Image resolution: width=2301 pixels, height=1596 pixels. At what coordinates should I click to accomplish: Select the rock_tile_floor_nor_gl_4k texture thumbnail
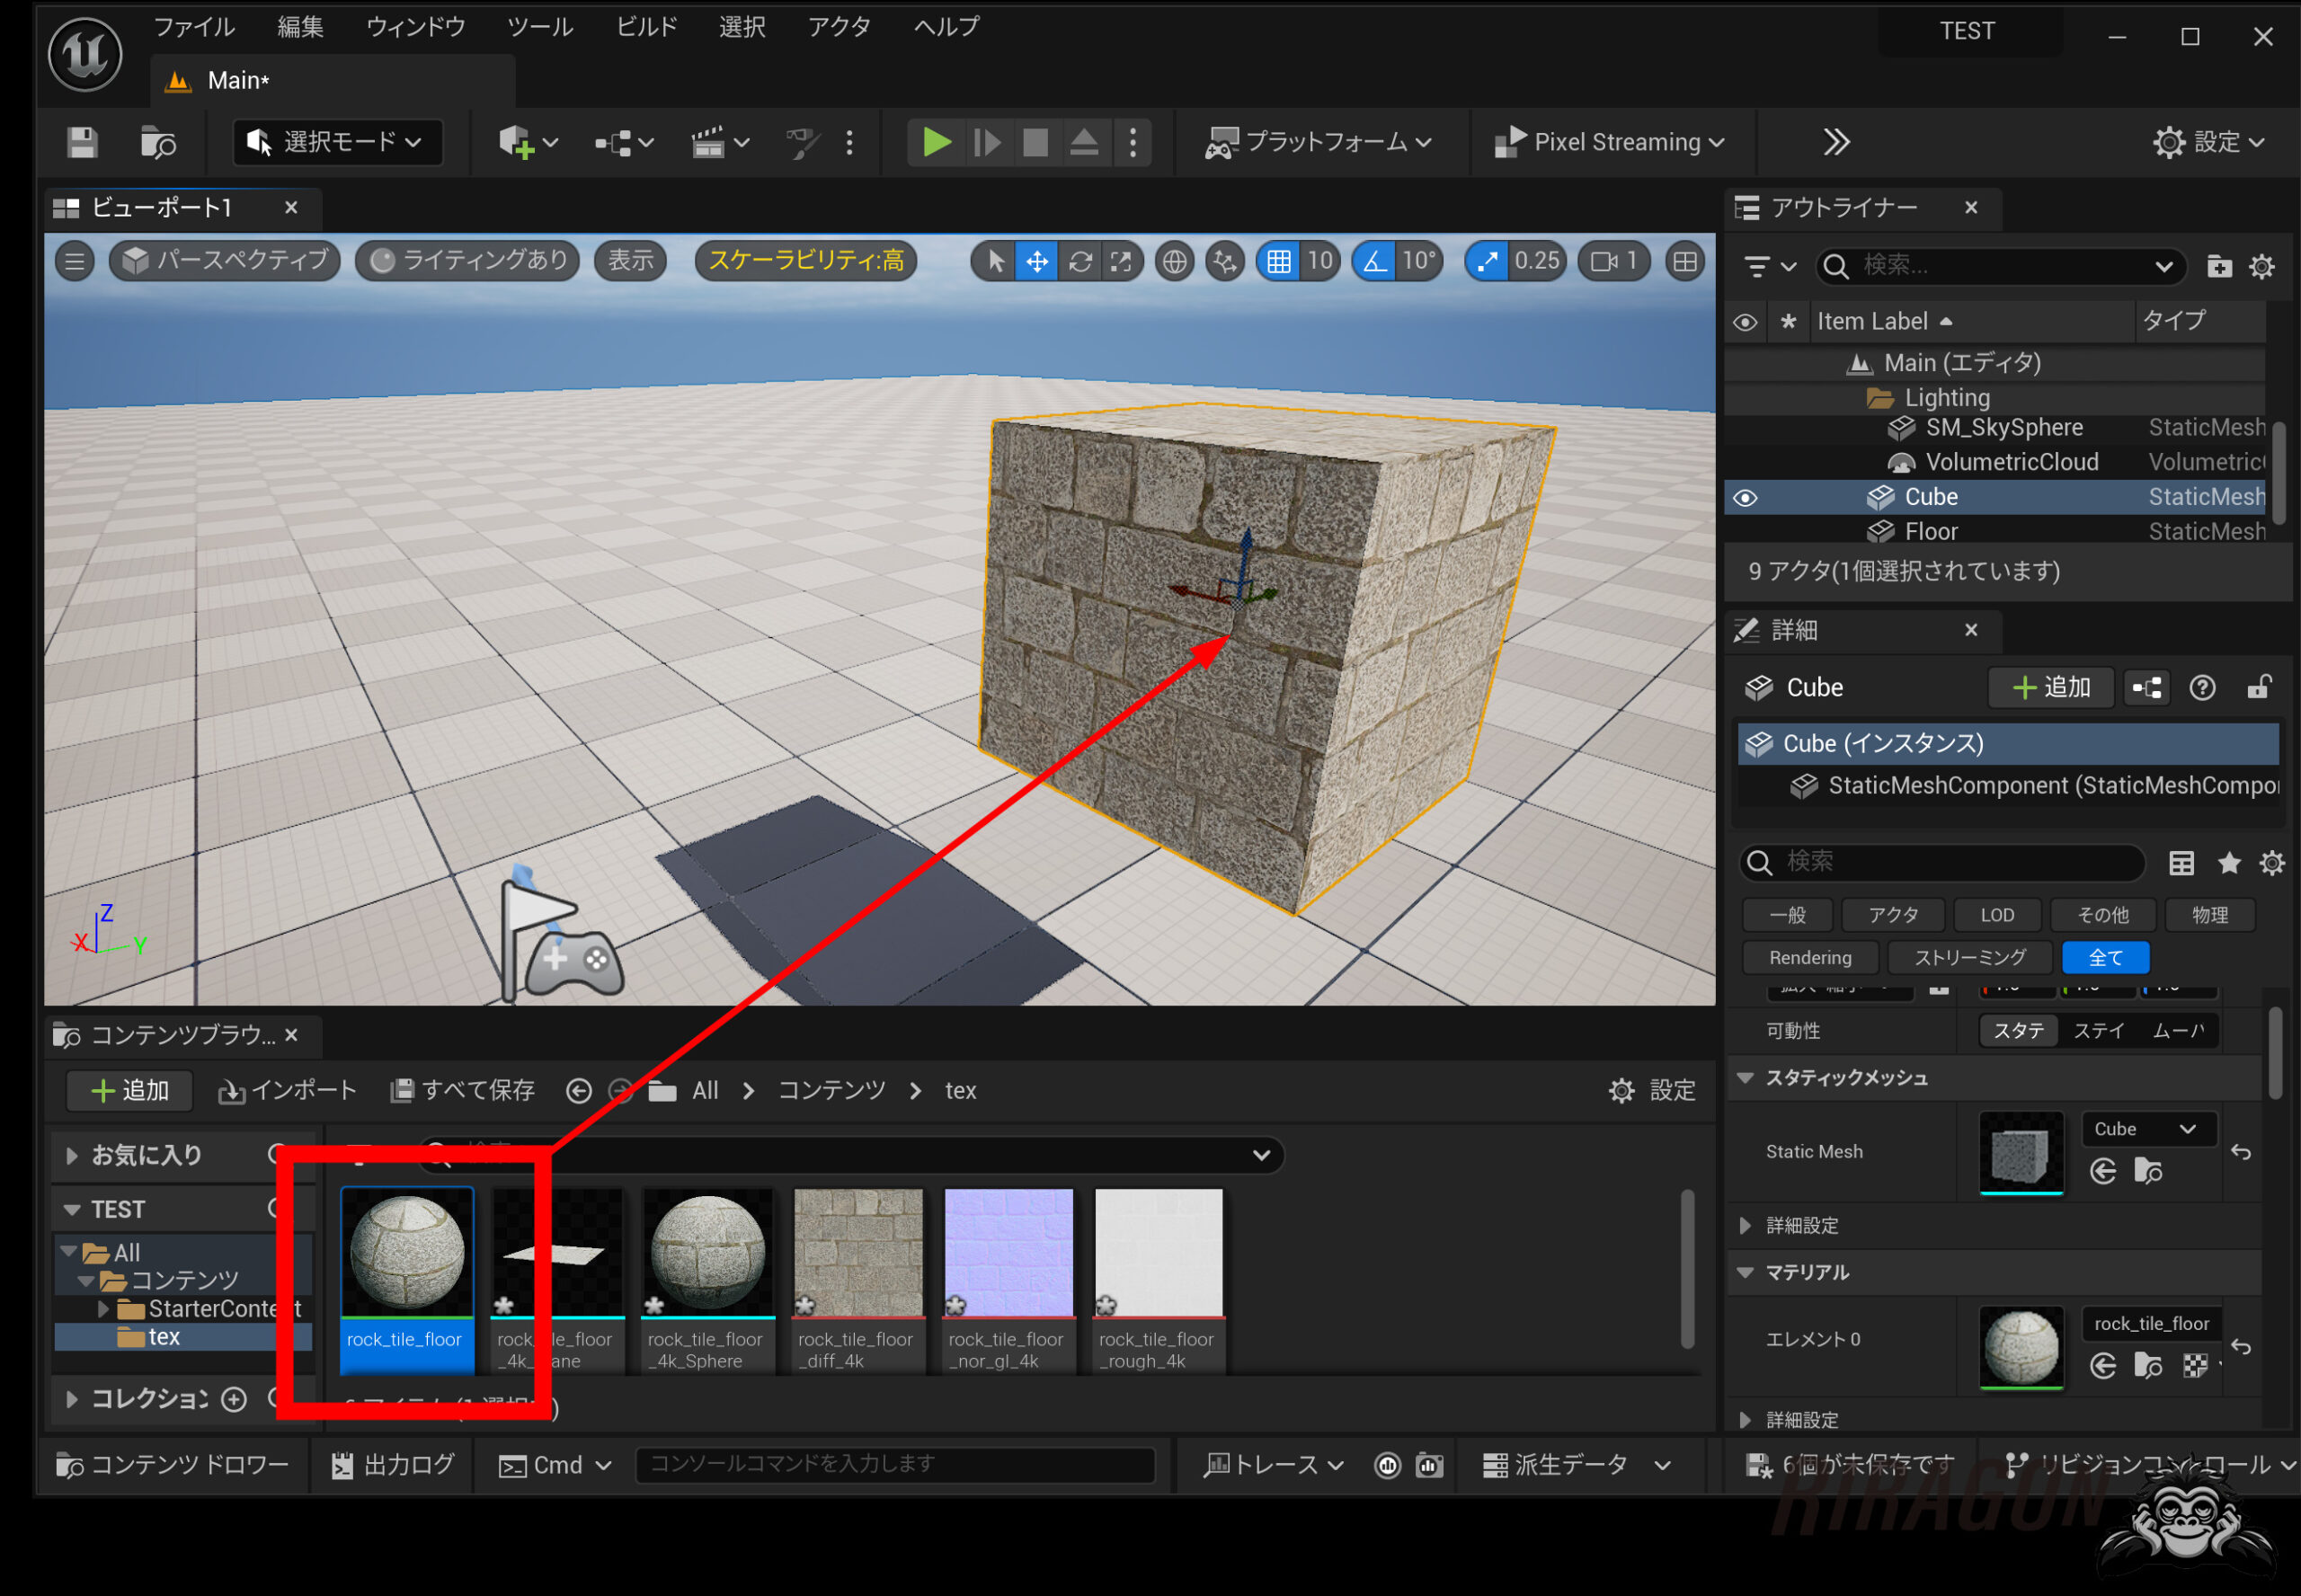click(1008, 1253)
